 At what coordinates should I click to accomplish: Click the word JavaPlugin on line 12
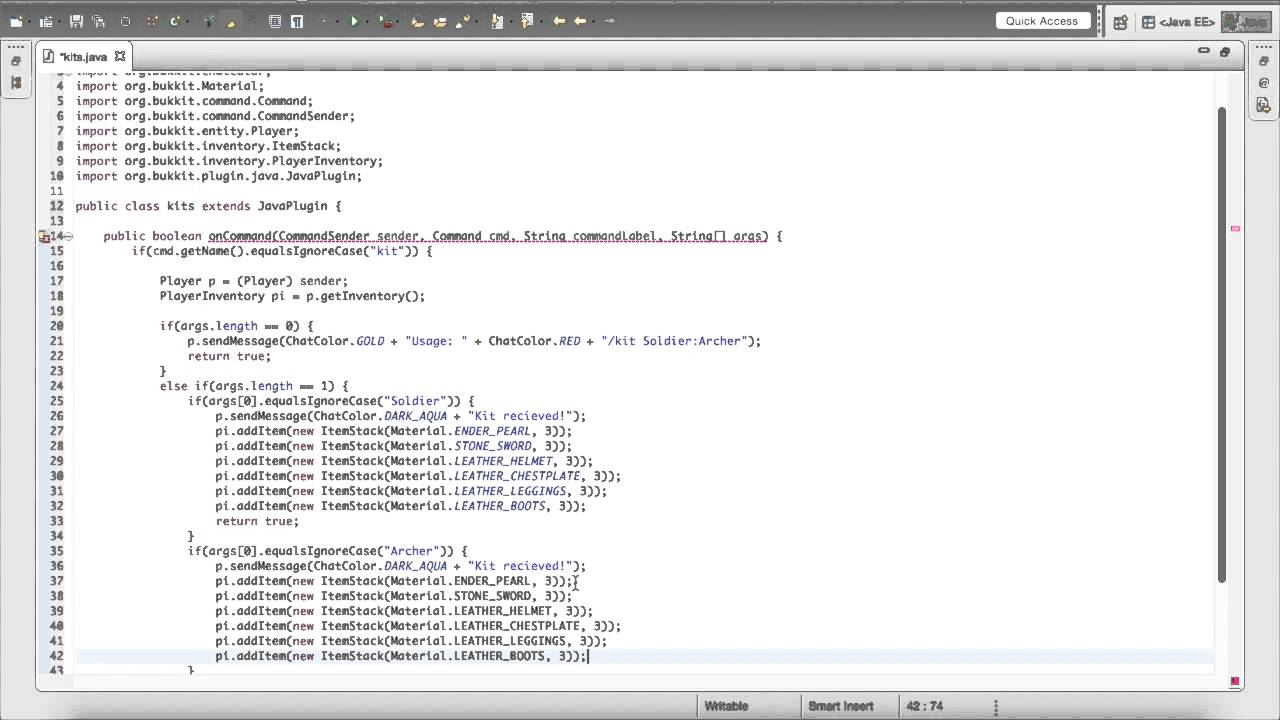(x=292, y=206)
